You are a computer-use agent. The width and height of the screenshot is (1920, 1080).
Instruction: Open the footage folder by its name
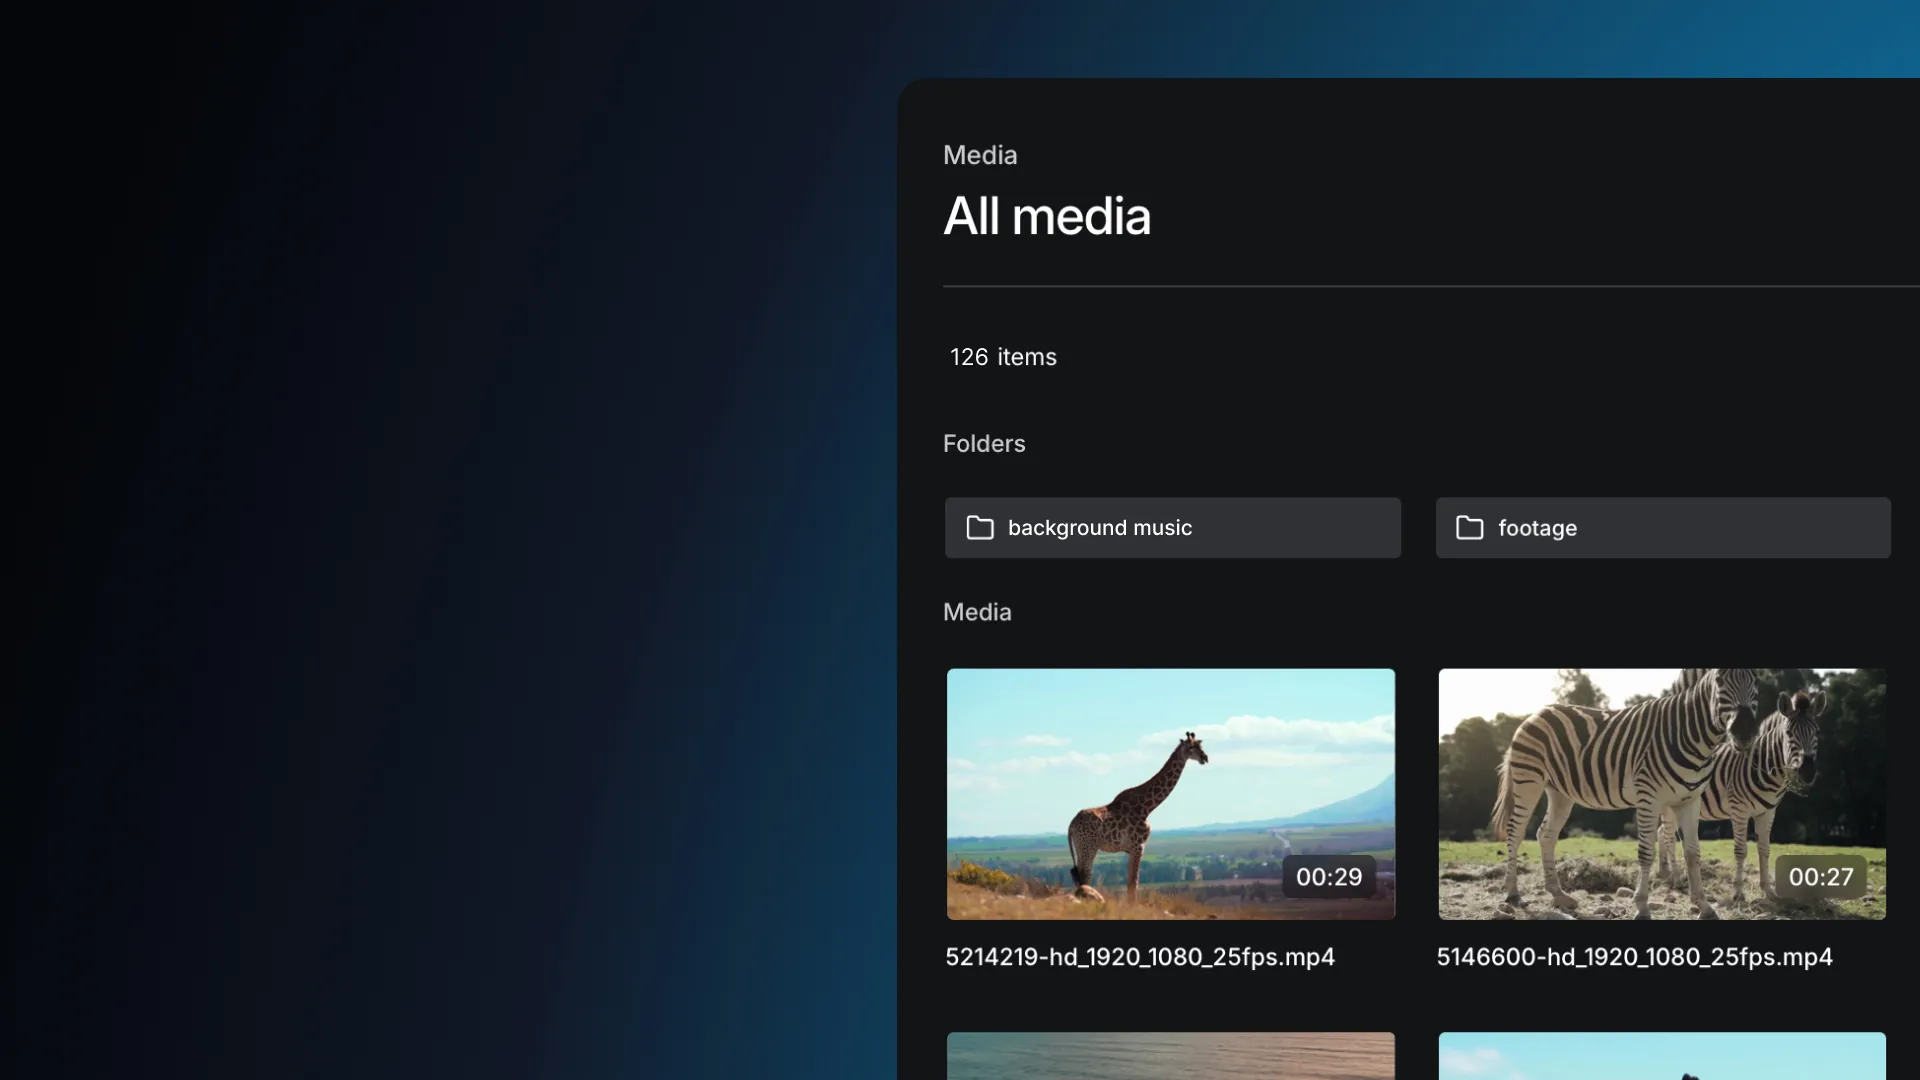pos(1536,528)
